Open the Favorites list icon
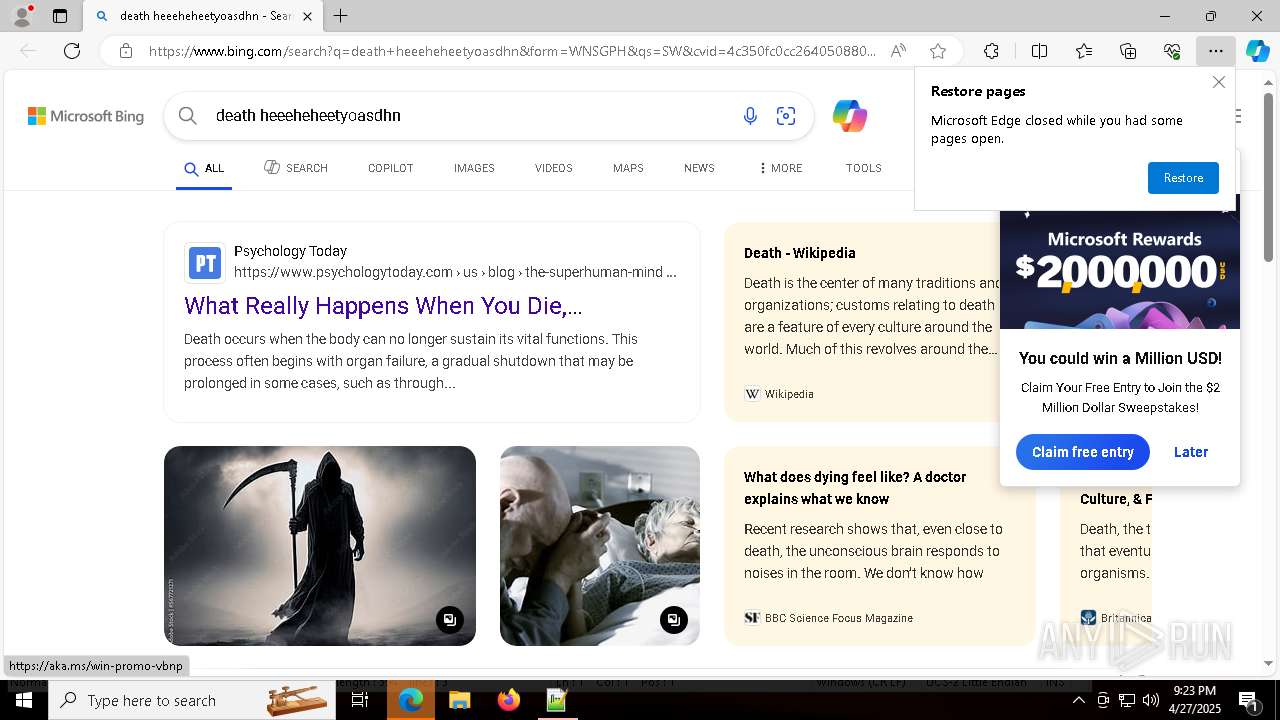This screenshot has width=1280, height=720. point(1084,51)
